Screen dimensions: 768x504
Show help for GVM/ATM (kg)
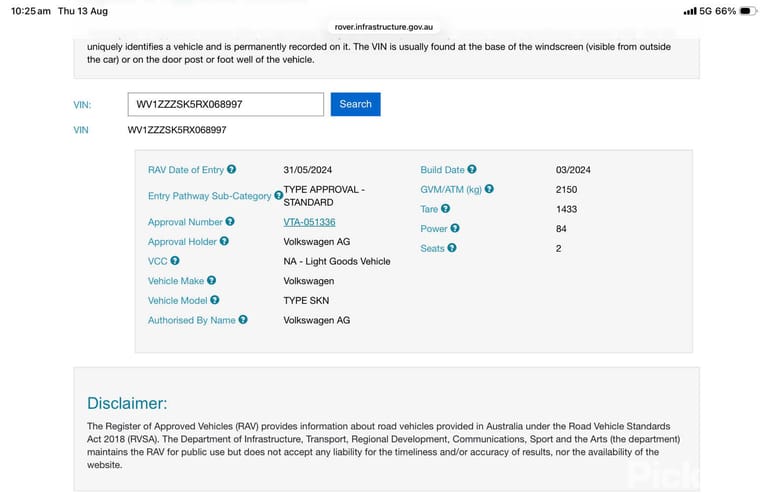click(489, 189)
